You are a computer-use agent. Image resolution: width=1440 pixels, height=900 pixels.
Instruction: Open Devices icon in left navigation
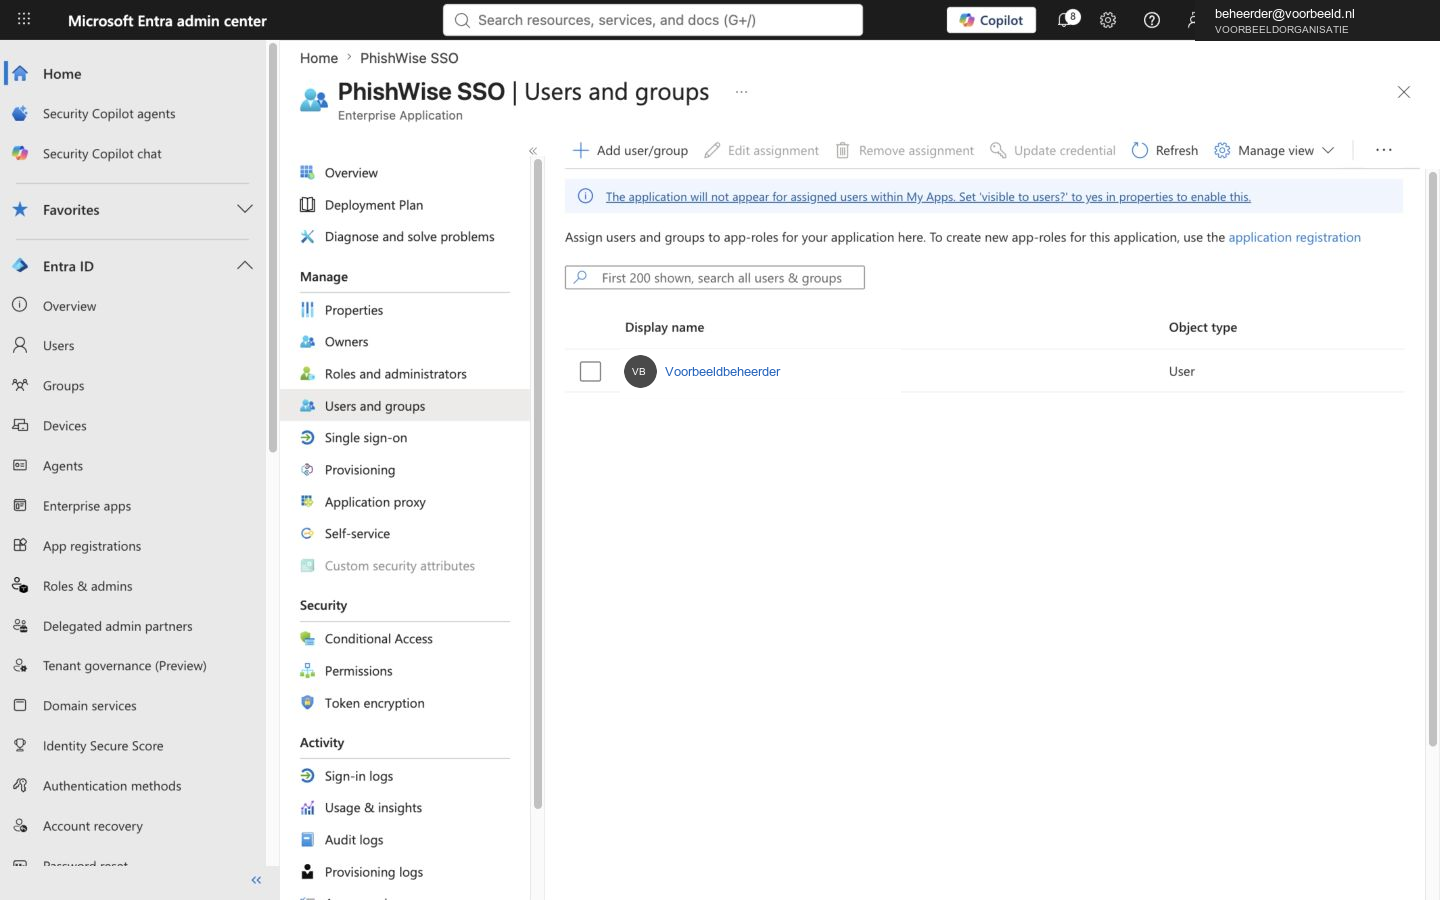point(20,425)
